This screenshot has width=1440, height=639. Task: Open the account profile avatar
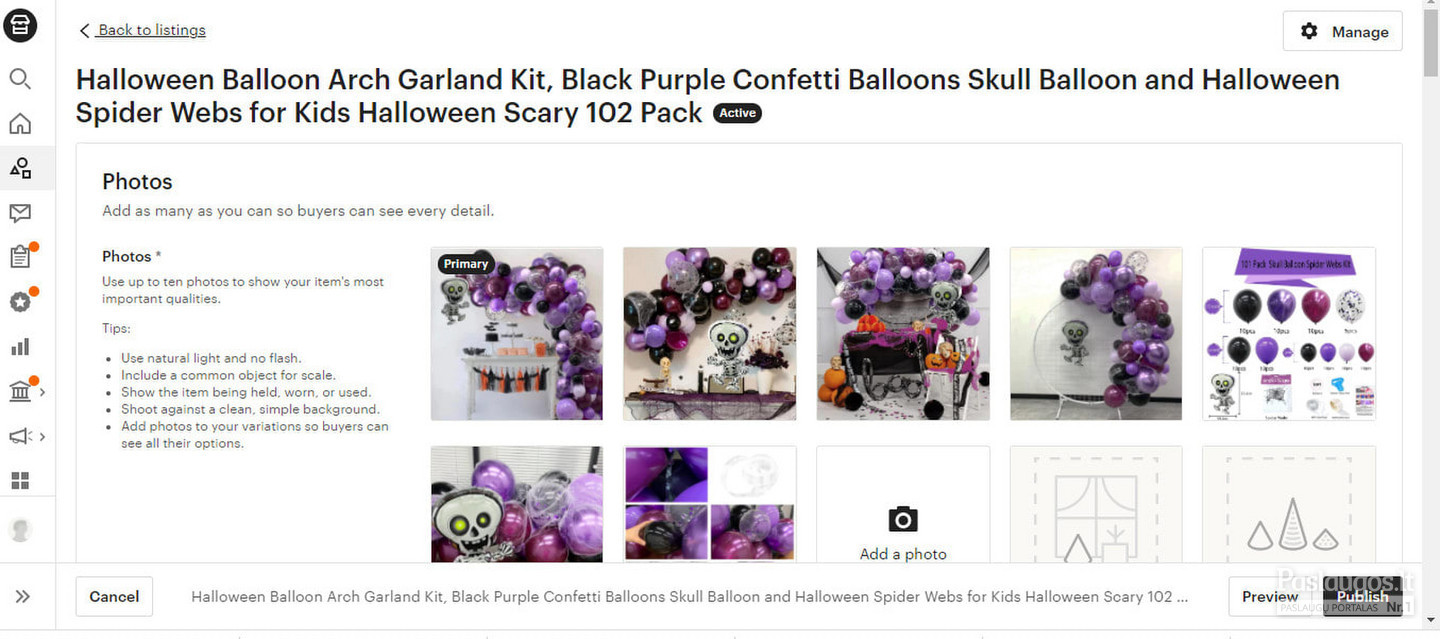[20, 530]
